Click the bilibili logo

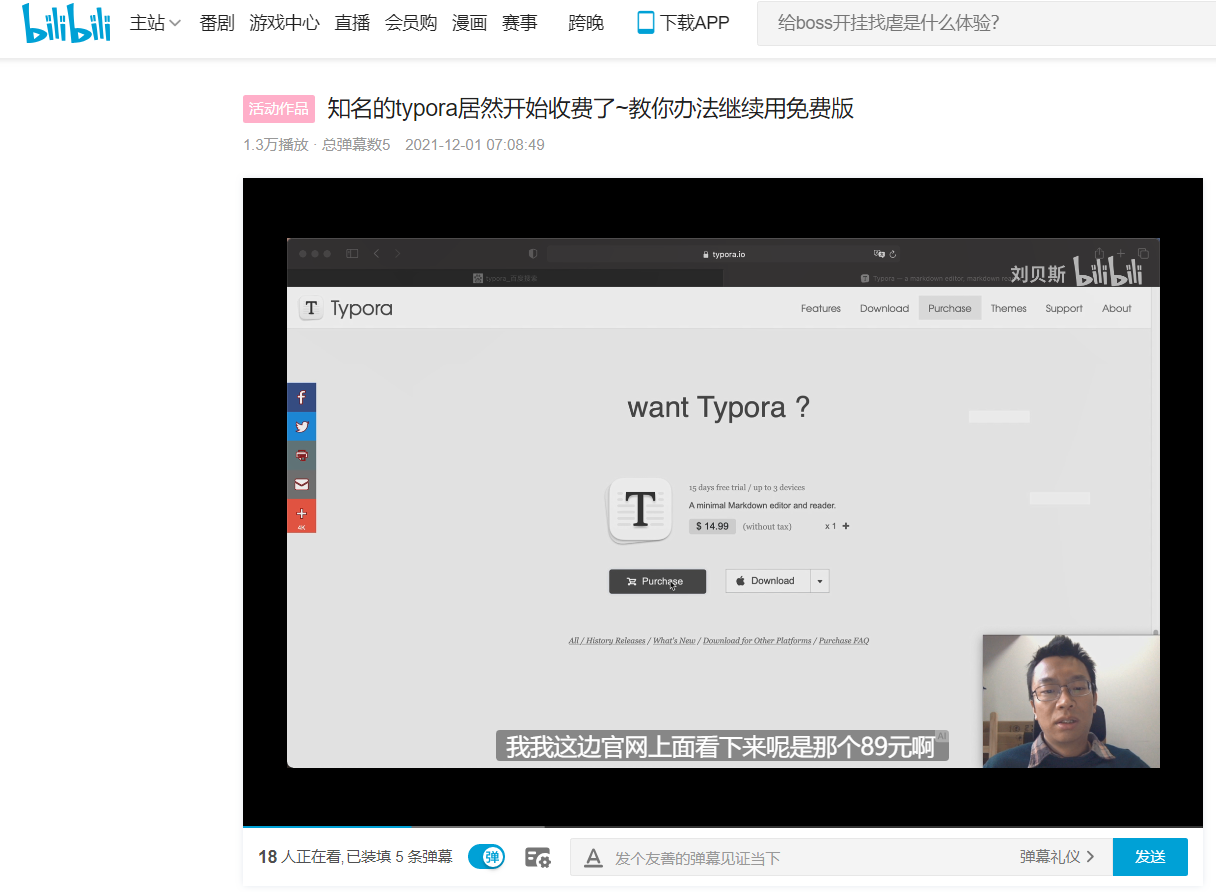coord(67,23)
